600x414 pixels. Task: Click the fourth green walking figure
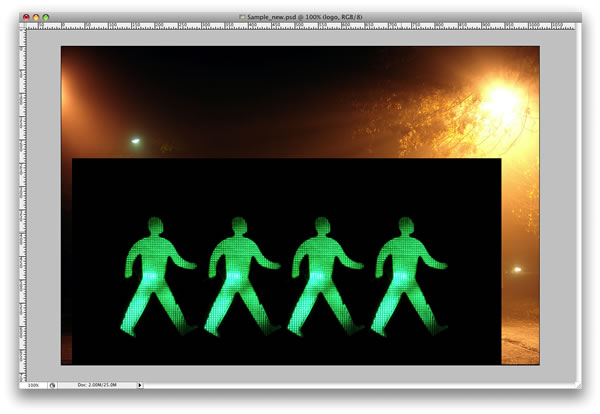tap(409, 277)
